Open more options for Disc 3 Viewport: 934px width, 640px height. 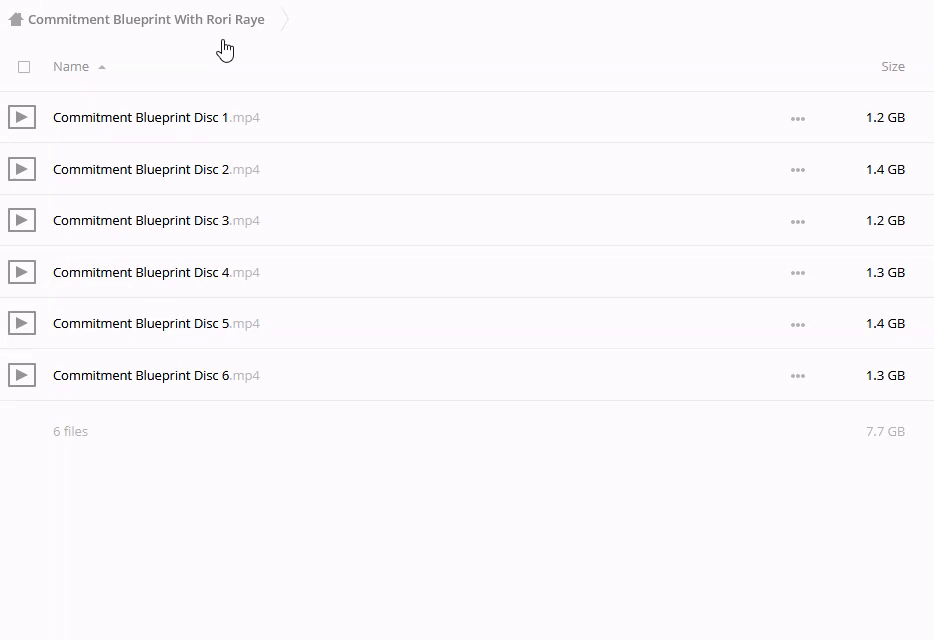[797, 221]
